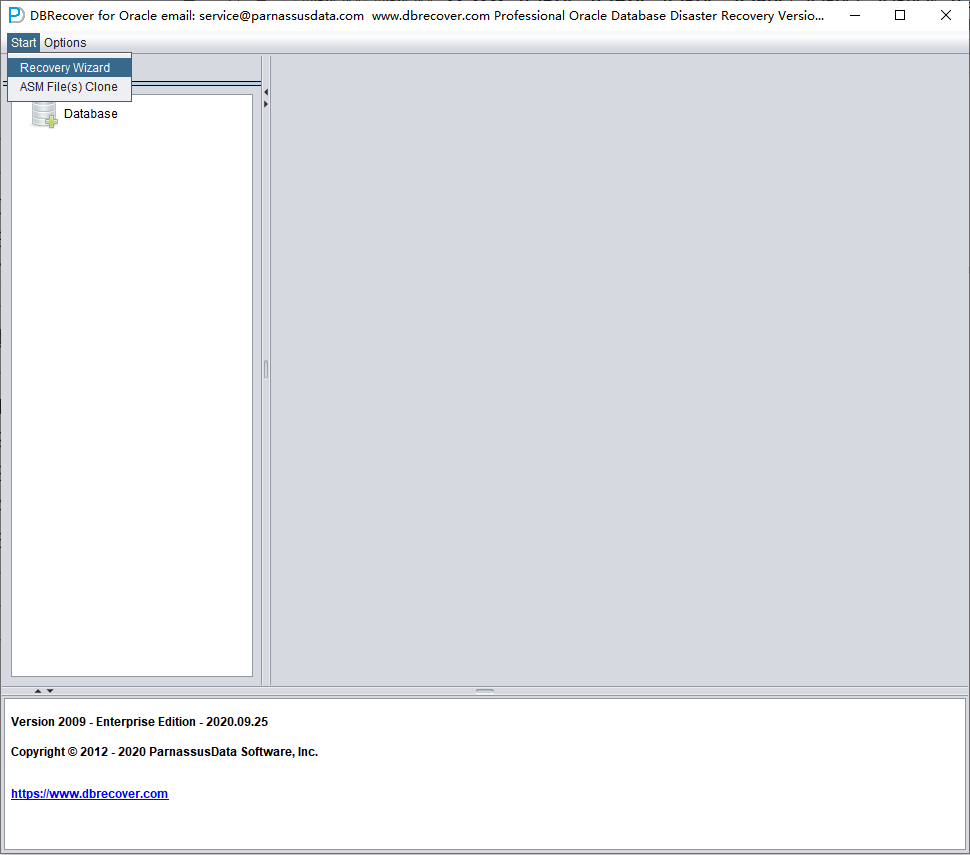Screen dimensions: 970x855
Task: Click the Database icon with green plus
Action: click(x=45, y=114)
